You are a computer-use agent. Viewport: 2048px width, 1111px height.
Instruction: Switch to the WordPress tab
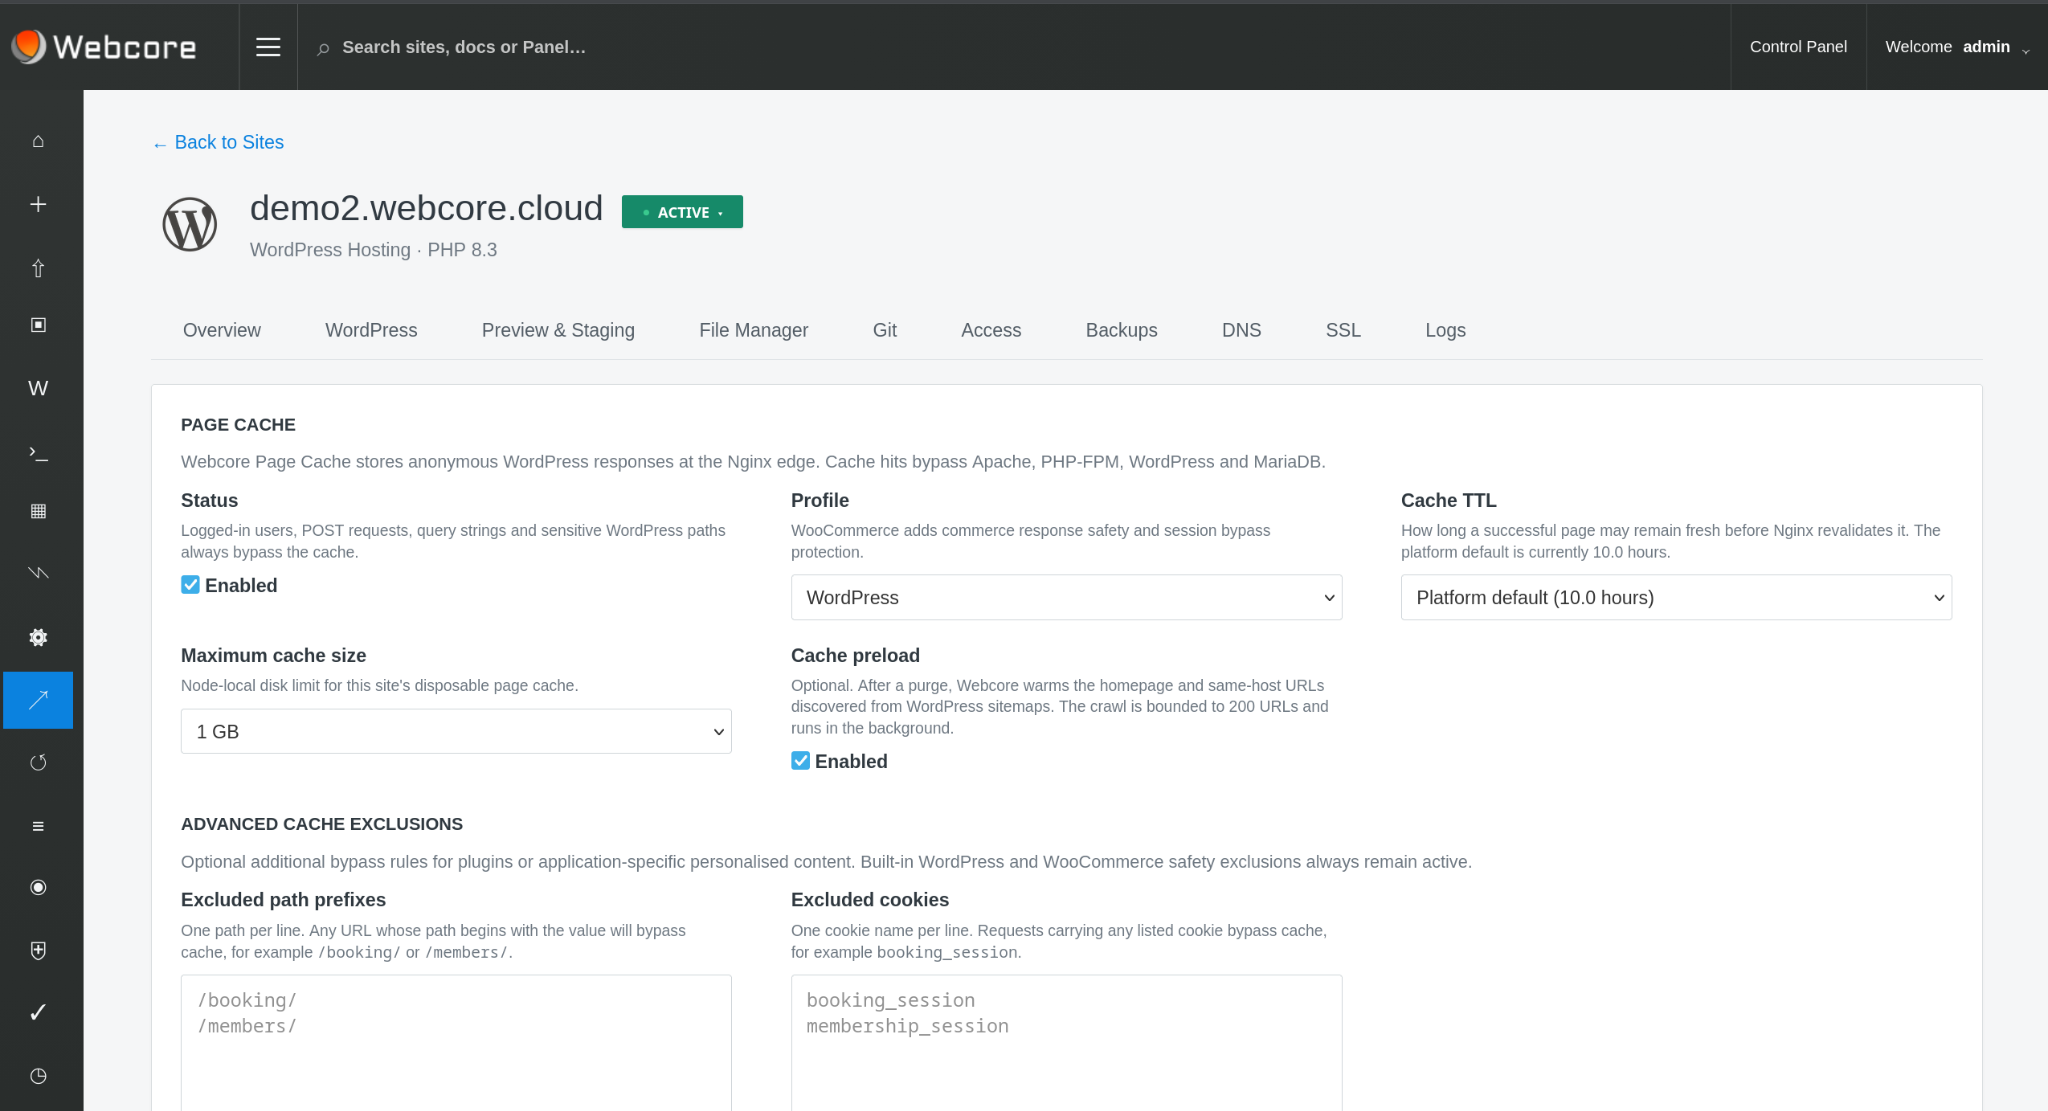tap(371, 330)
